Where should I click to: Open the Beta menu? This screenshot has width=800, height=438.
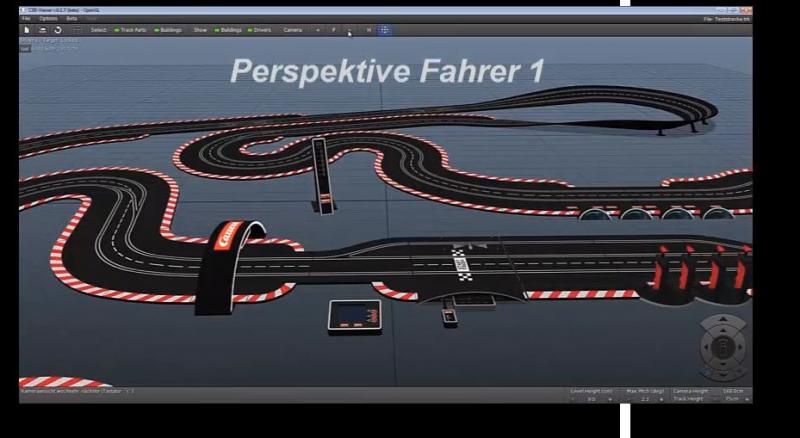[x=71, y=18]
